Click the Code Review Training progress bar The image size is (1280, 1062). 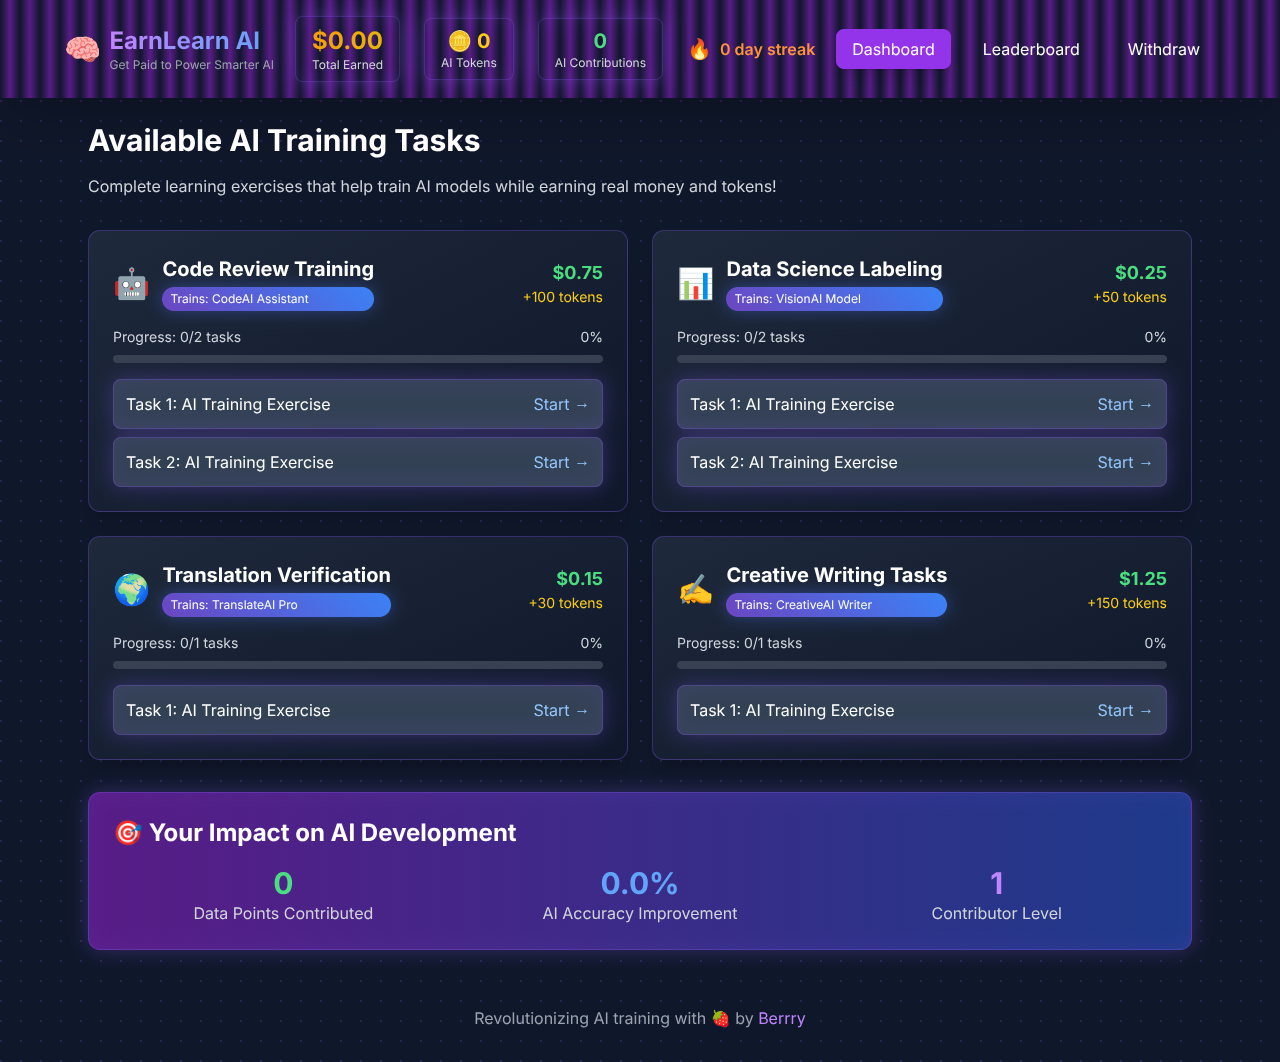click(x=357, y=358)
